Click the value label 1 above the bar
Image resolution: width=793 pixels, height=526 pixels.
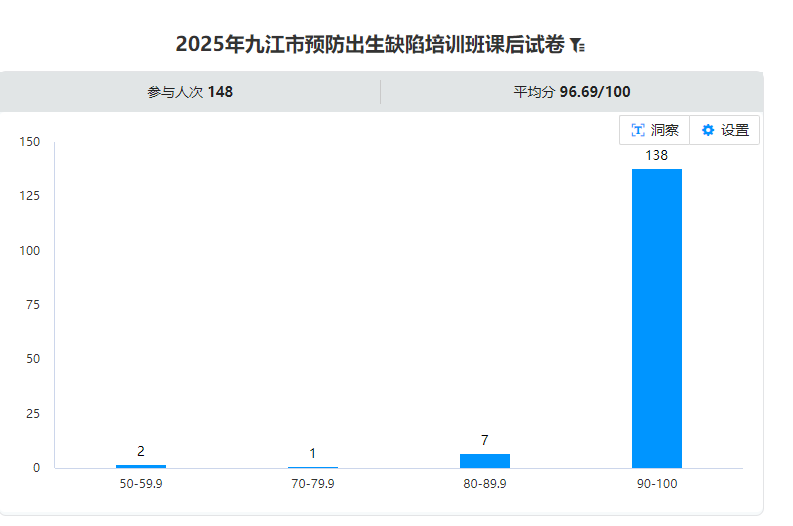[x=313, y=454]
